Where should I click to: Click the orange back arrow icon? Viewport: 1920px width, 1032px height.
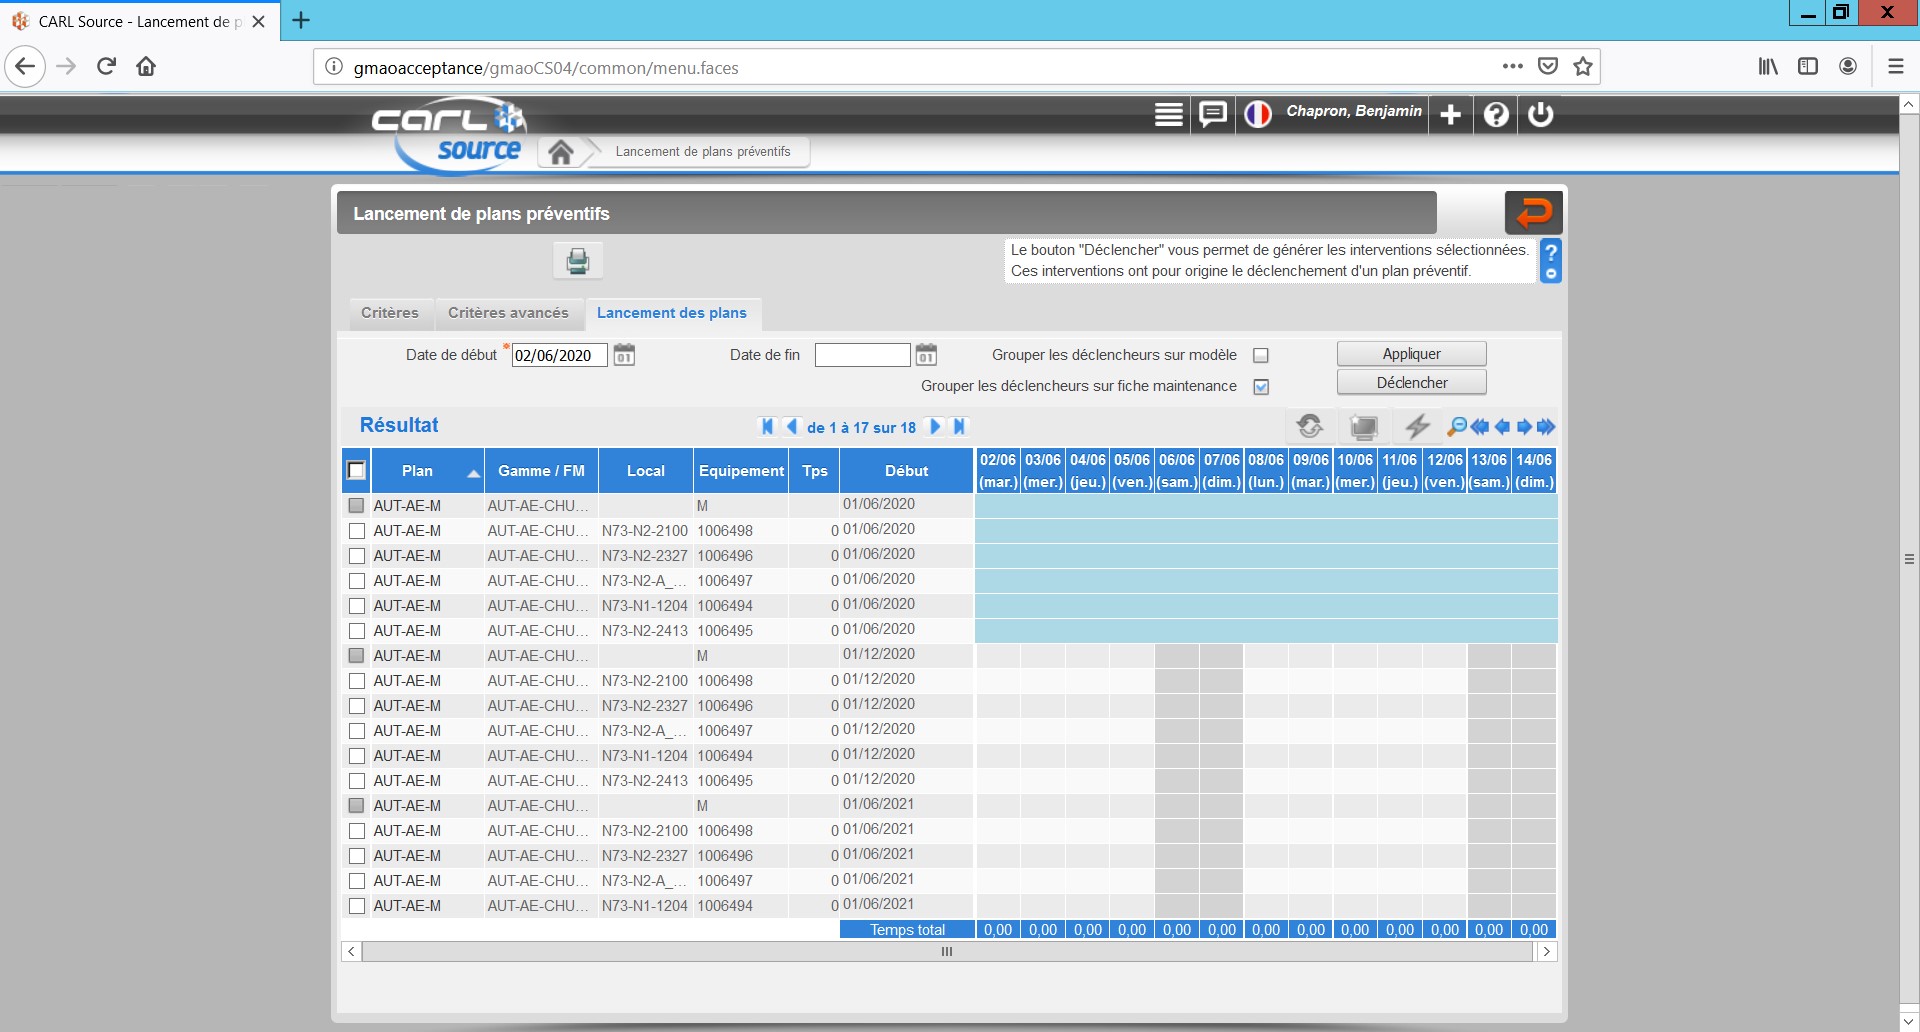point(1533,213)
